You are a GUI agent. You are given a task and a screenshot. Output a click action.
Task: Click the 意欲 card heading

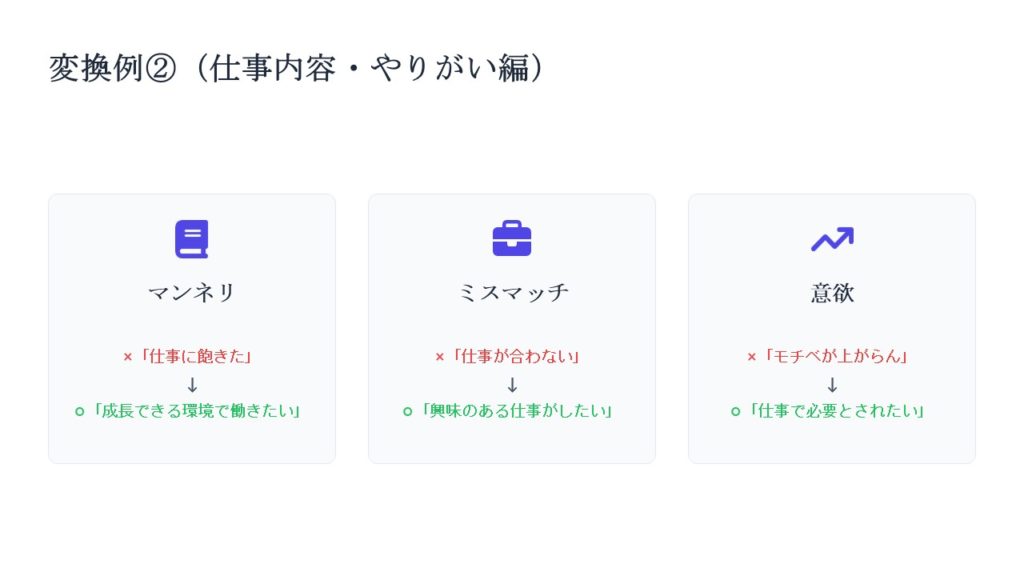tap(832, 293)
